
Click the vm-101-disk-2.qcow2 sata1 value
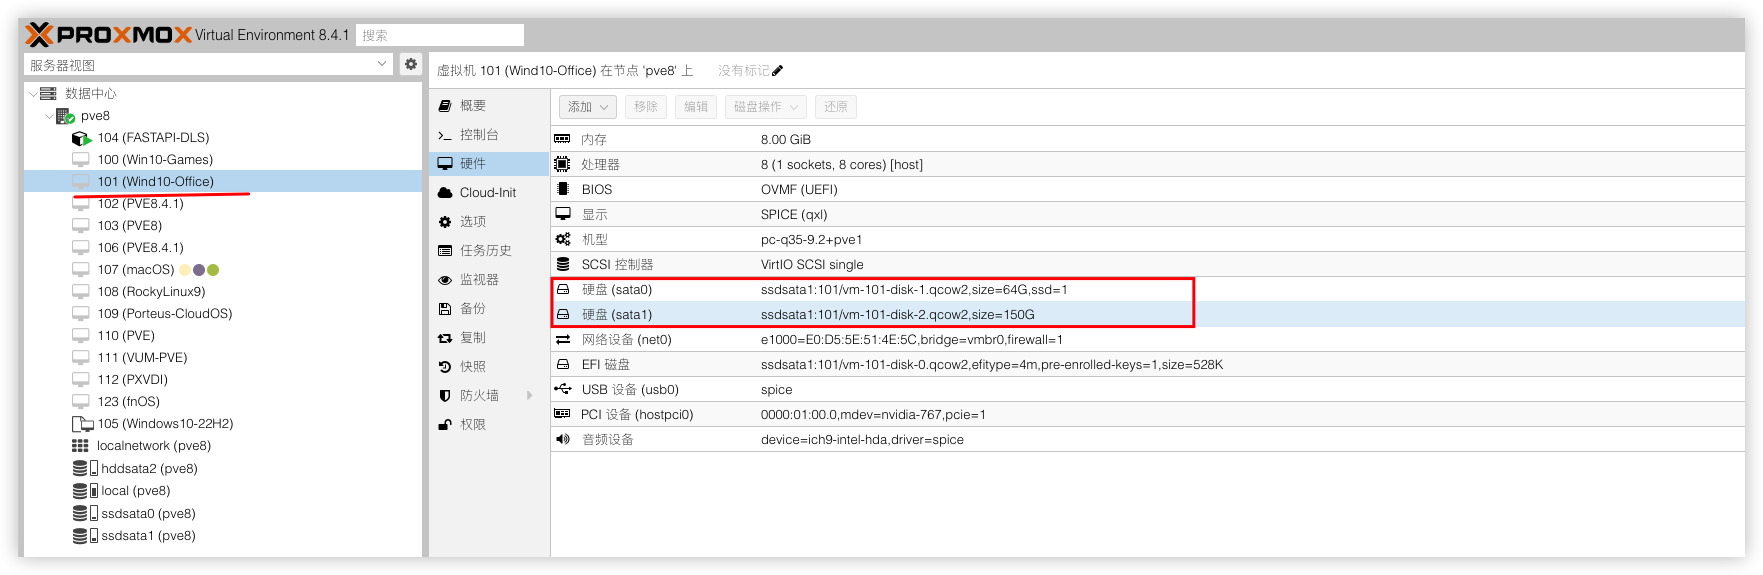[x=898, y=315]
